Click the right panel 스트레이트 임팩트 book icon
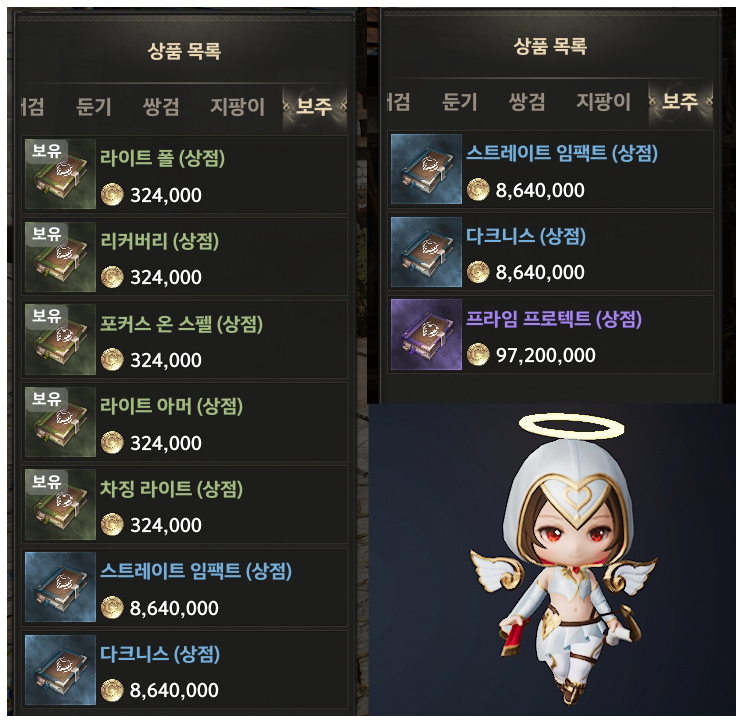Image resolution: width=743 pixels, height=723 pixels. tap(426, 169)
